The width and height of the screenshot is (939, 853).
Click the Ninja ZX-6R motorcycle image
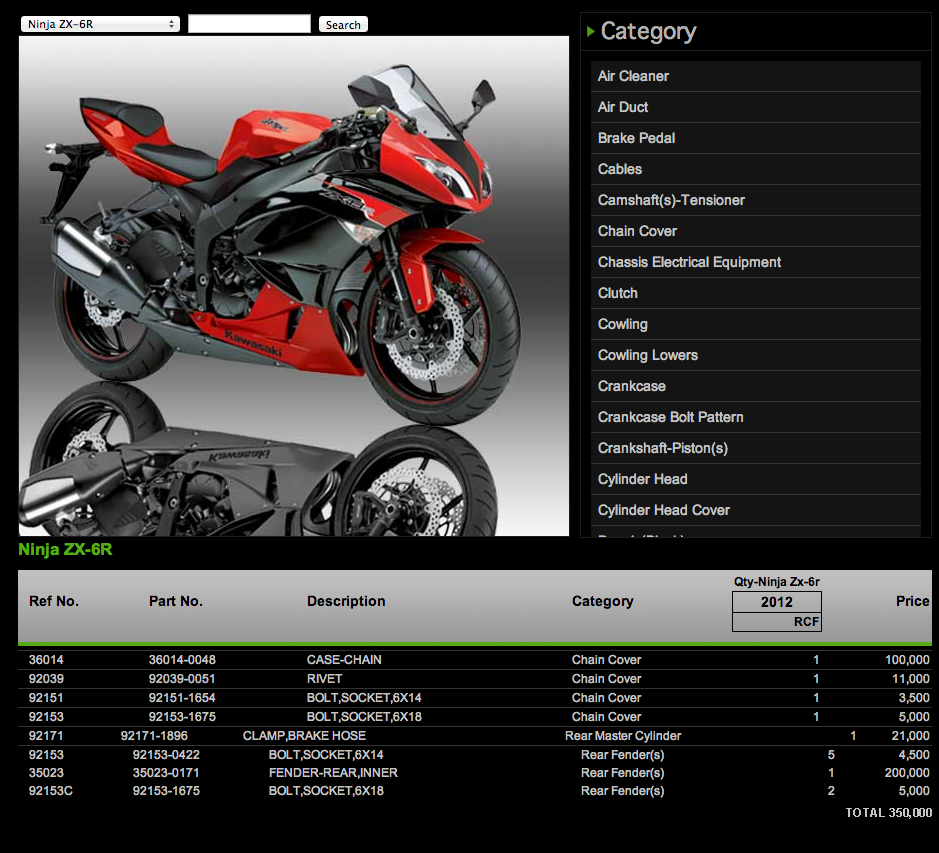pos(293,286)
